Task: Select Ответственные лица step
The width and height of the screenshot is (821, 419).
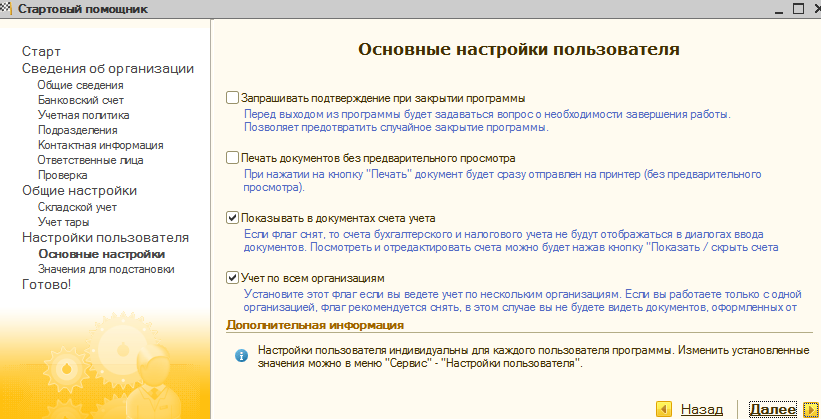Action: 90,160
